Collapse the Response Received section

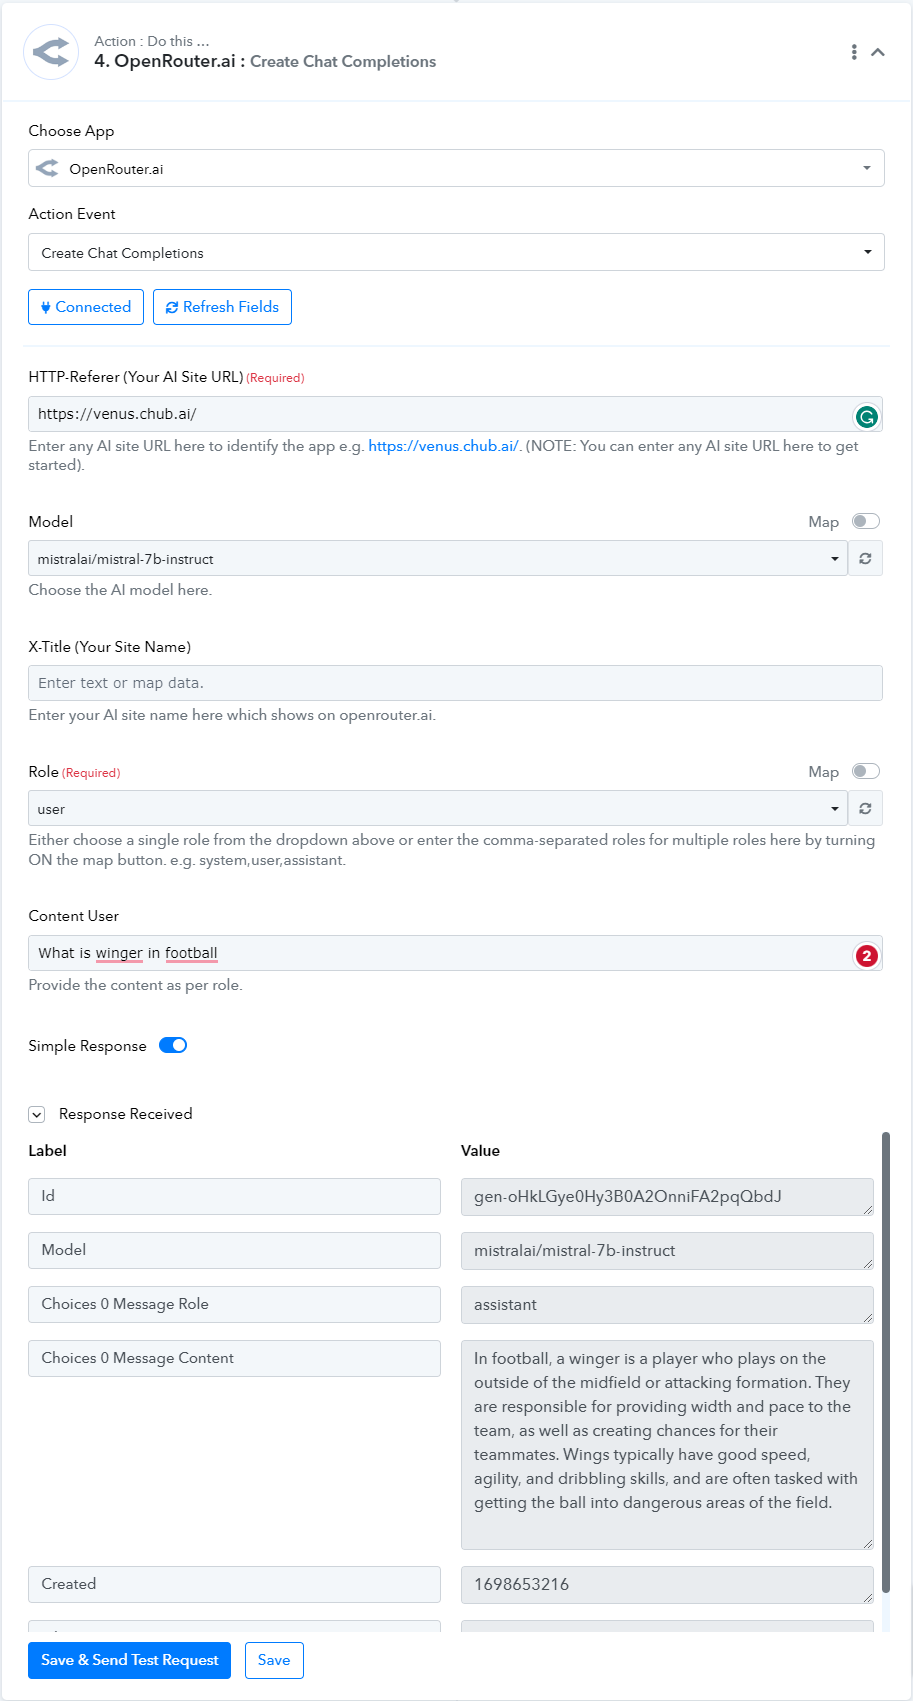[37, 1114]
